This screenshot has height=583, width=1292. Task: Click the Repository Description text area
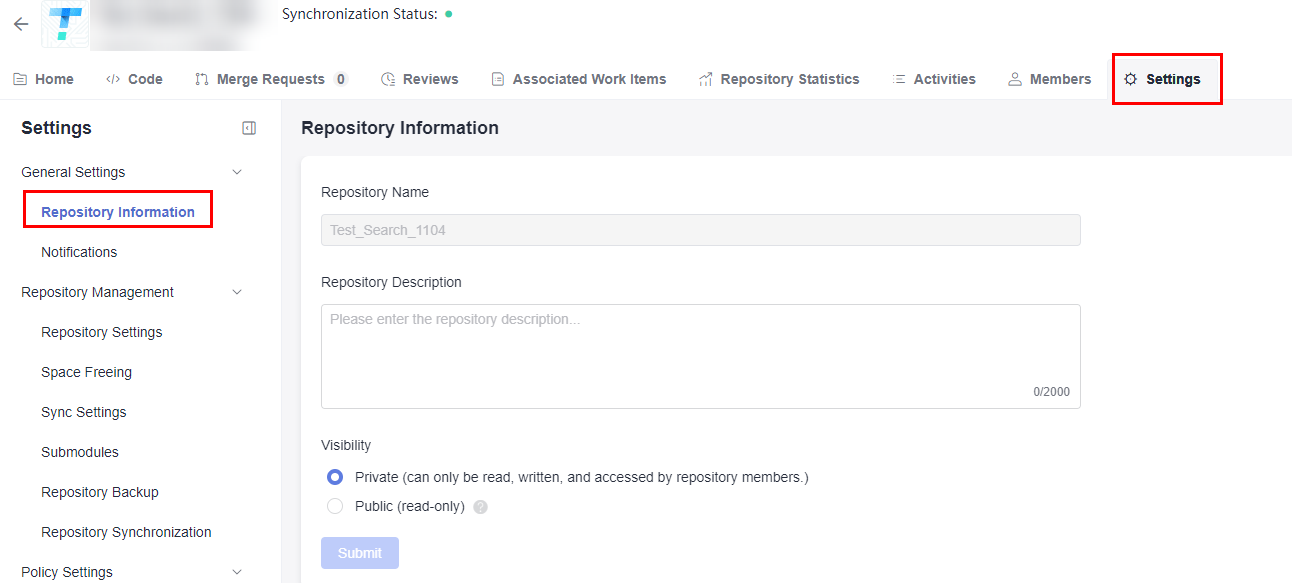pyautogui.click(x=700, y=356)
